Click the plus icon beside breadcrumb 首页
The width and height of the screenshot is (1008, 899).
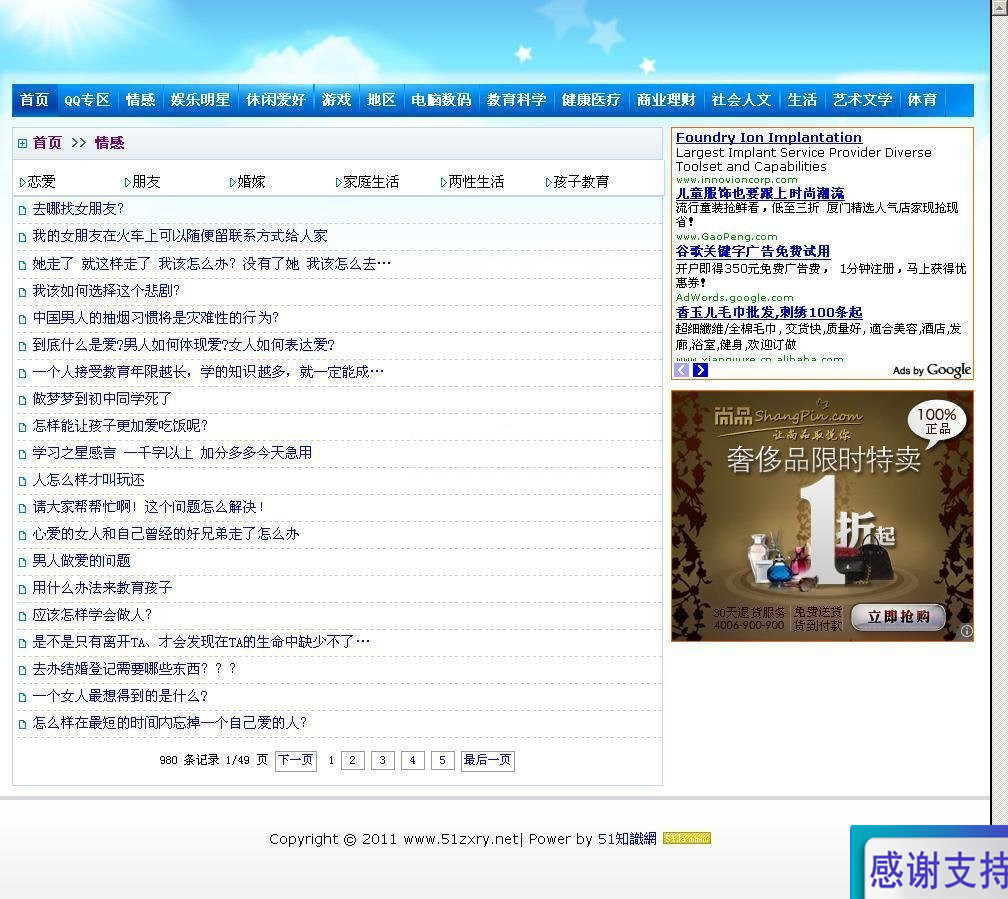pyautogui.click(x=22, y=143)
